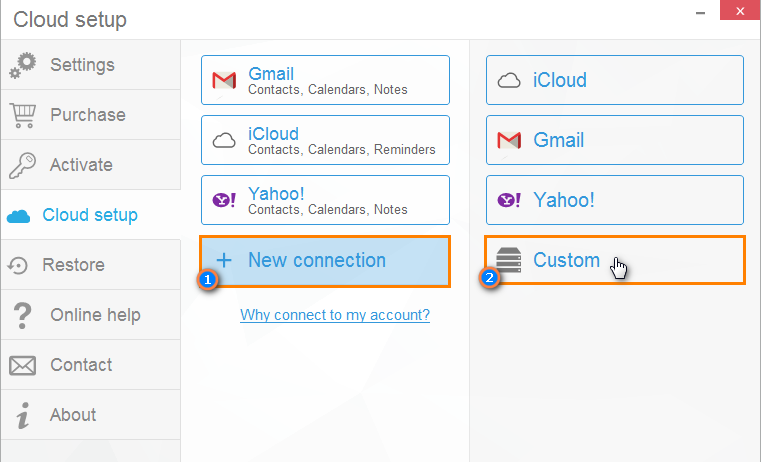Click the cloud icon on iCloud Reminders card
Viewport: 761px width, 462px height.
224,141
